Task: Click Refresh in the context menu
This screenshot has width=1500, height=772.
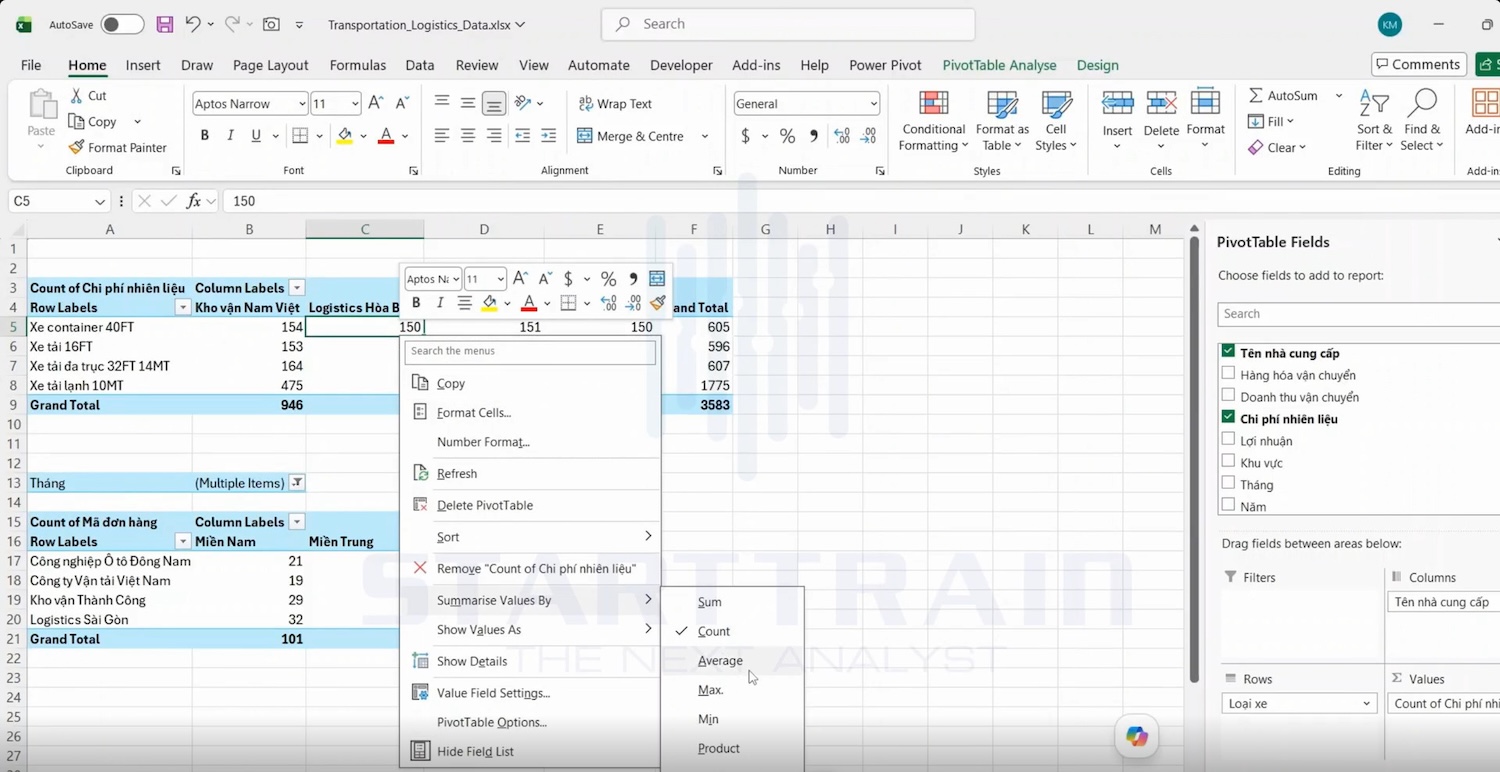Action: click(457, 474)
